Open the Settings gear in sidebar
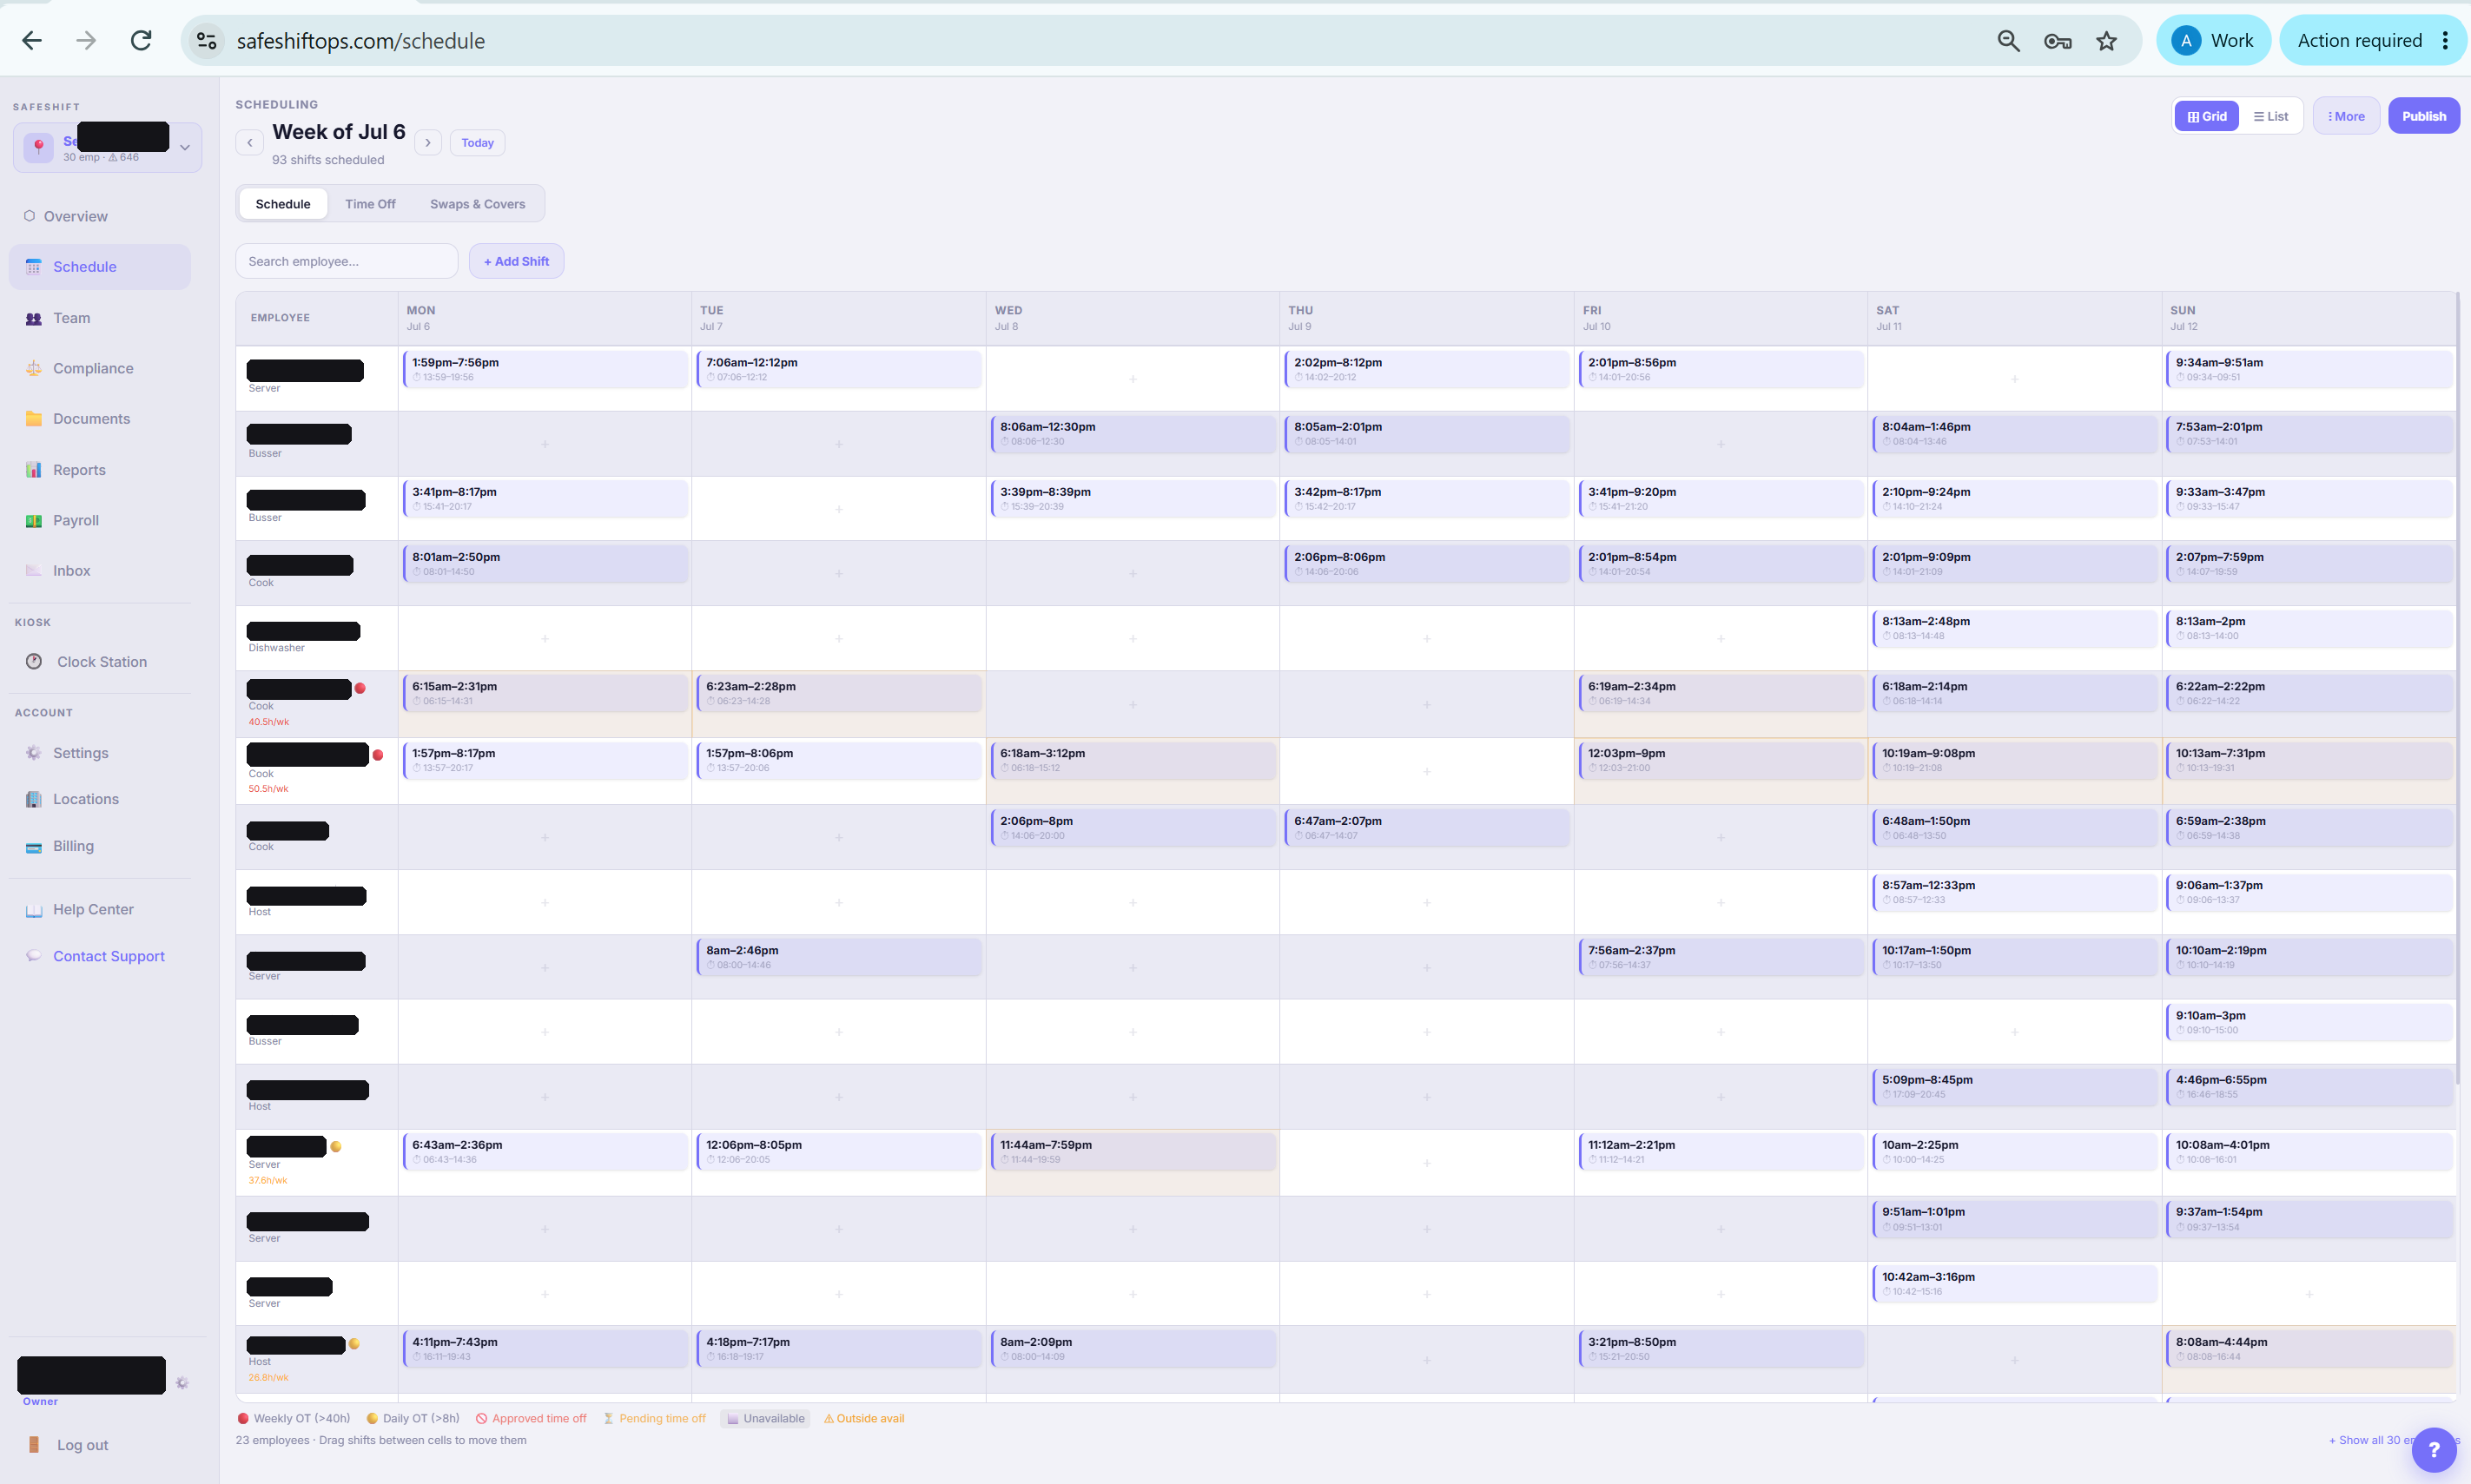The height and width of the screenshot is (1484, 2471). pyautogui.click(x=33, y=753)
